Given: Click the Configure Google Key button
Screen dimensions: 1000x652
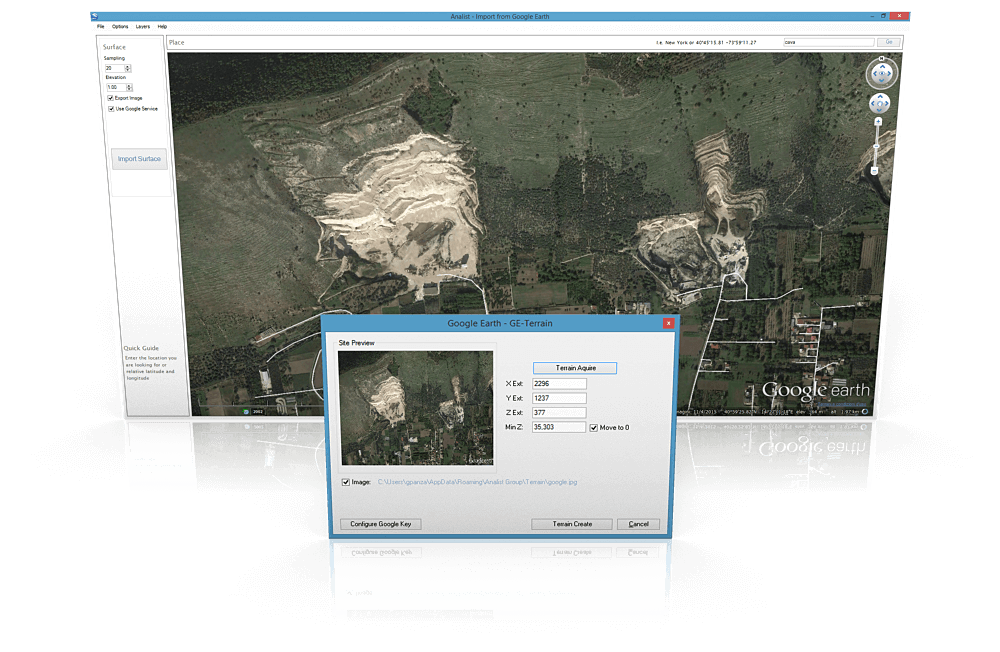Looking at the screenshot, I should [x=381, y=524].
